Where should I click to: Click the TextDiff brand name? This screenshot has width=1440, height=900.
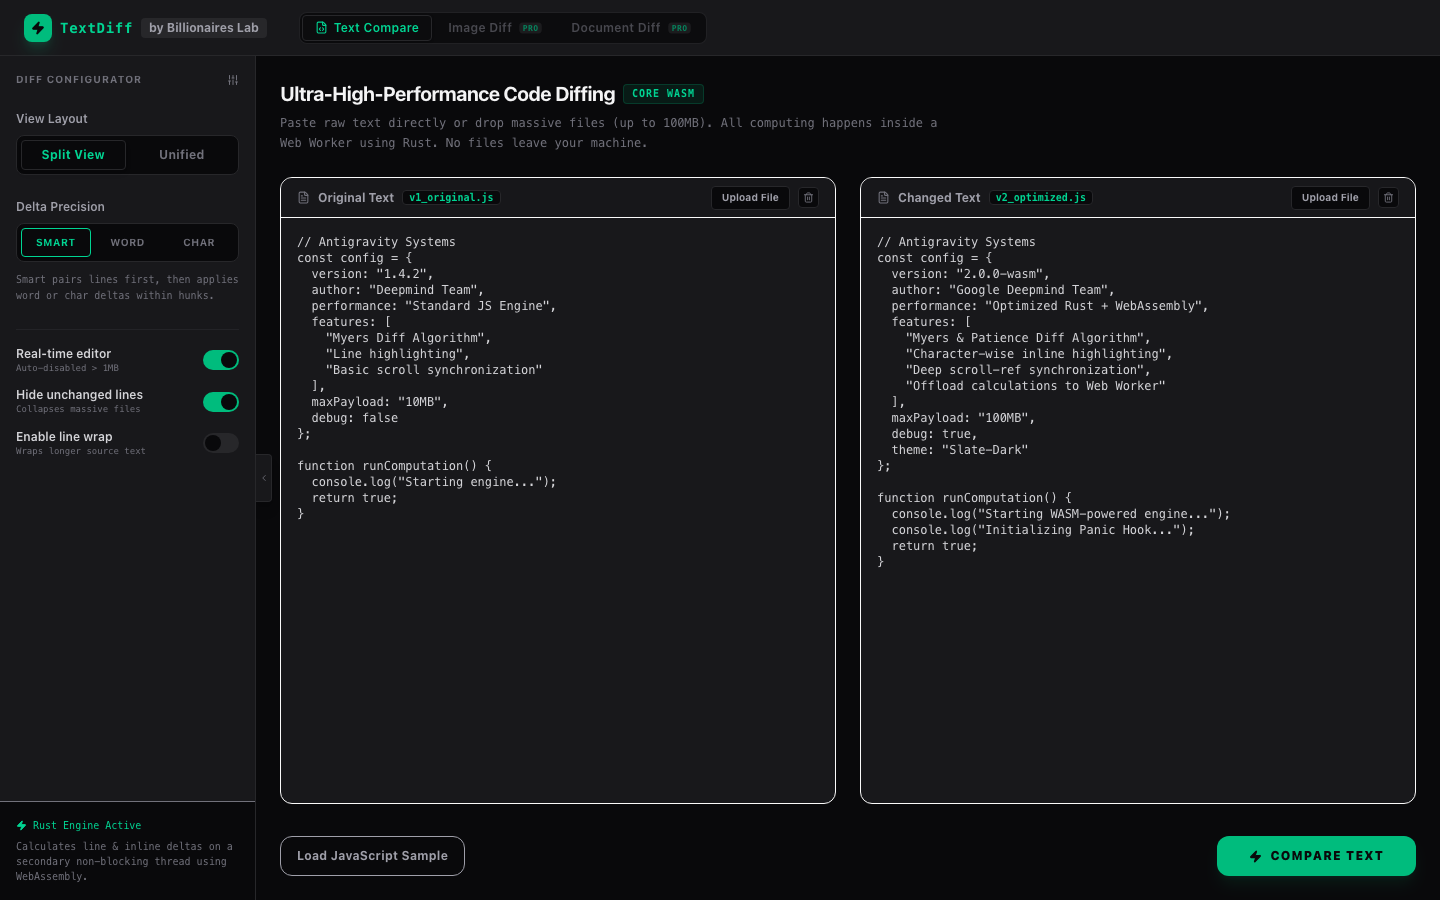(x=96, y=28)
